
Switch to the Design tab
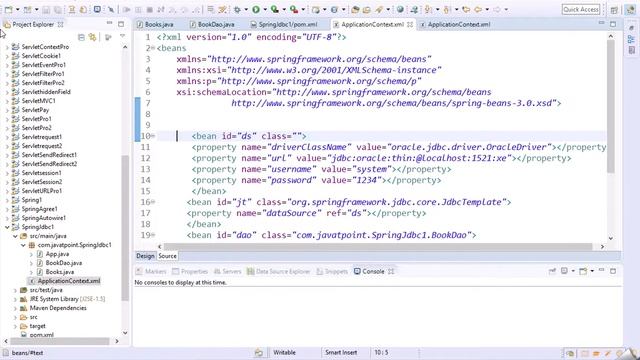pyautogui.click(x=145, y=256)
